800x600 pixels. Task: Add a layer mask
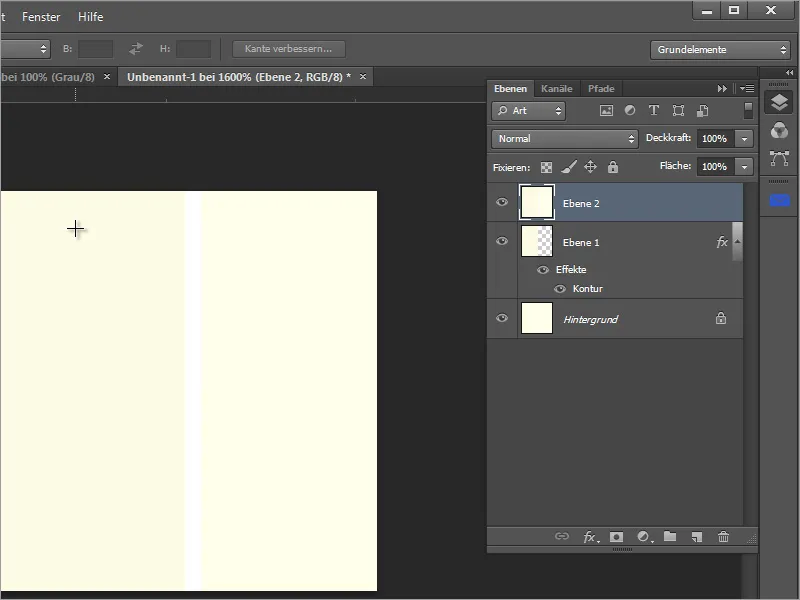click(x=616, y=537)
